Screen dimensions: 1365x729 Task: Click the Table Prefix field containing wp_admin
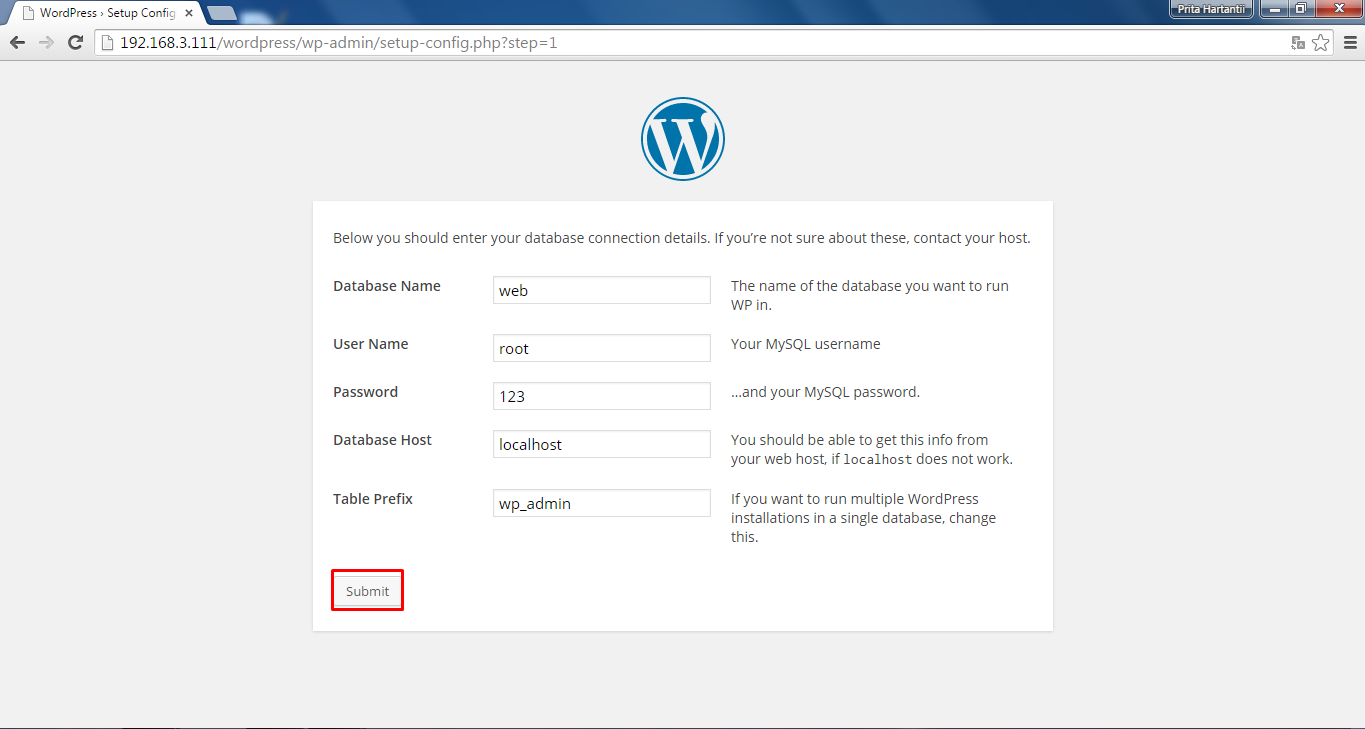[x=602, y=503]
